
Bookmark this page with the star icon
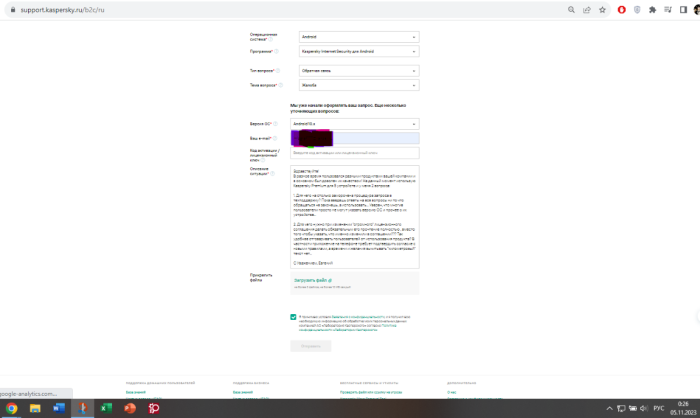[602, 10]
